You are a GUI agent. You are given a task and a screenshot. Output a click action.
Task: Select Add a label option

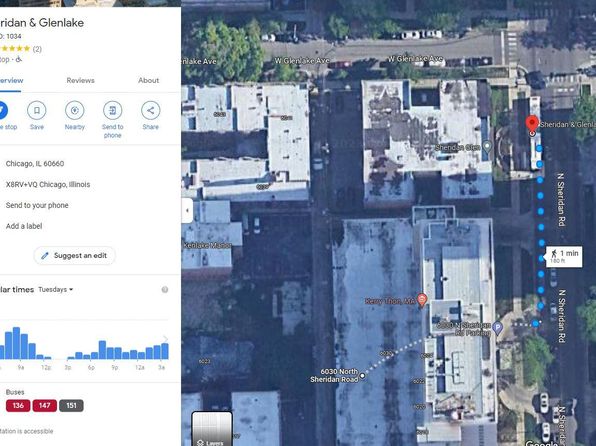(24, 226)
